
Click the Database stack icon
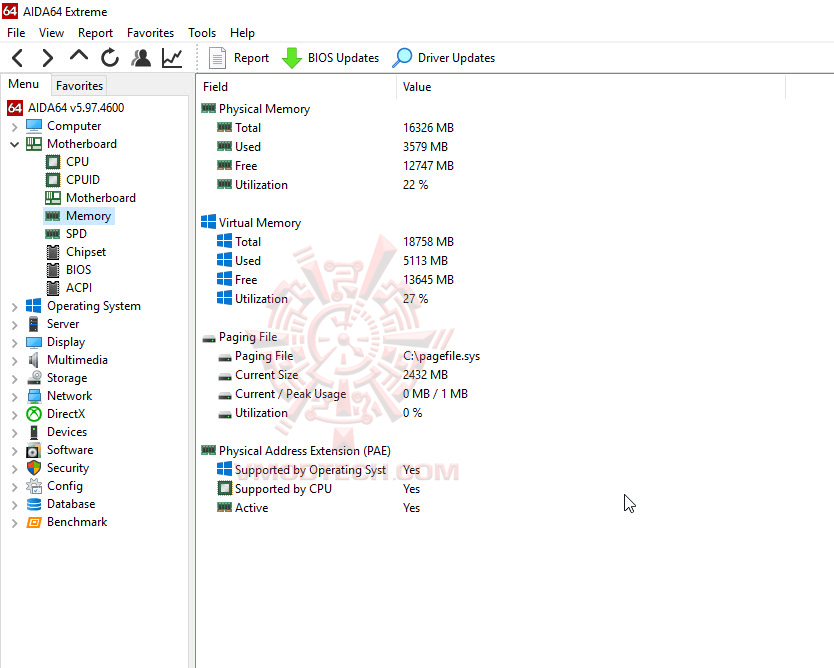(34, 504)
